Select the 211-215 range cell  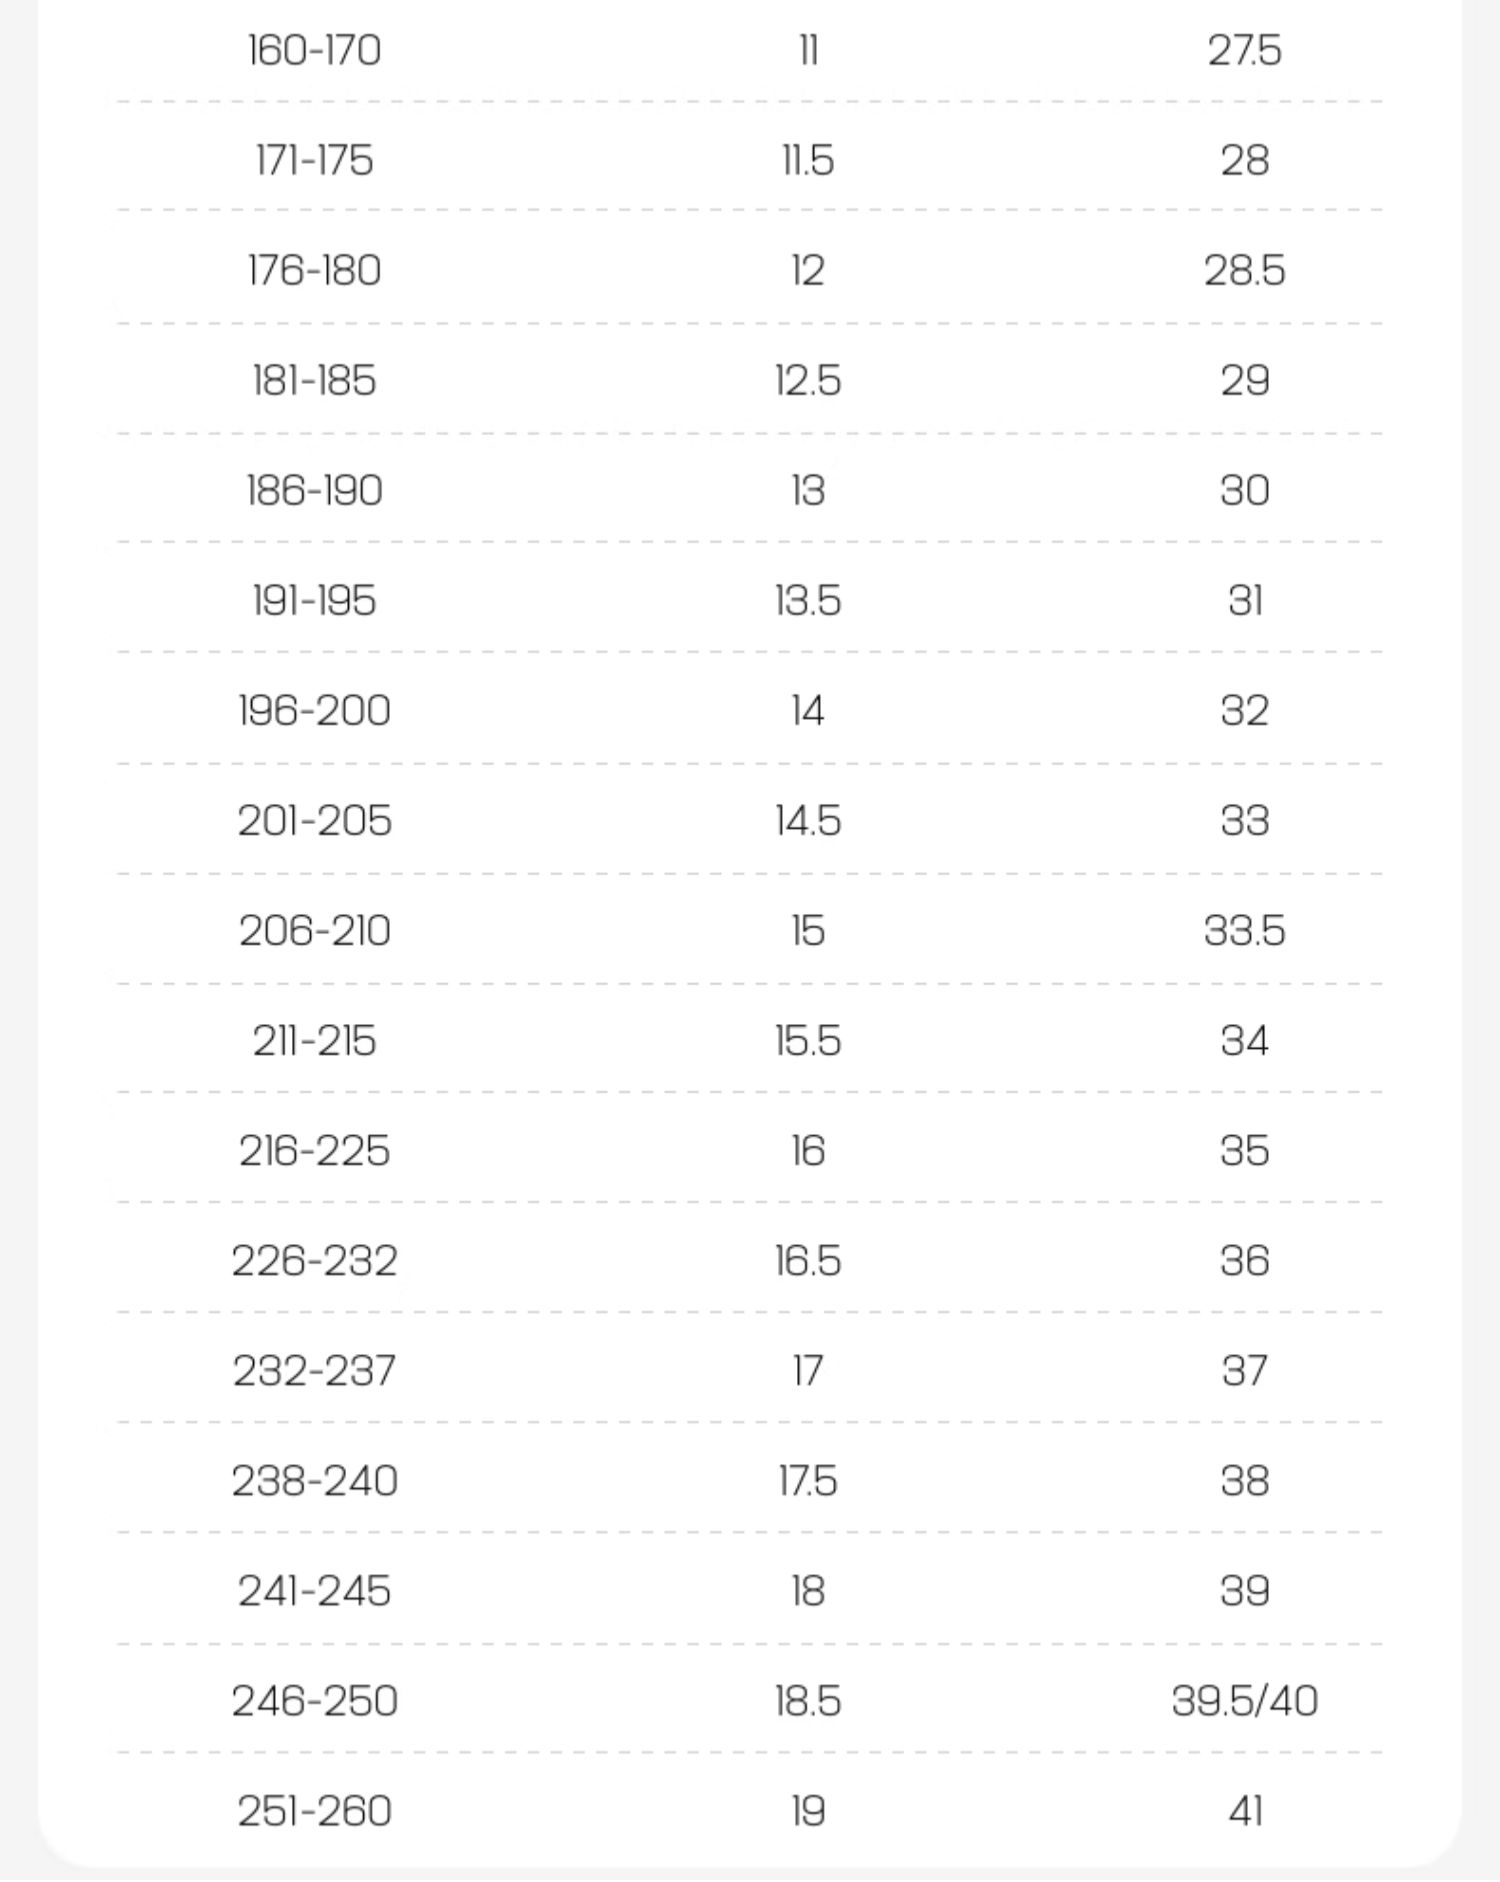(x=314, y=1041)
